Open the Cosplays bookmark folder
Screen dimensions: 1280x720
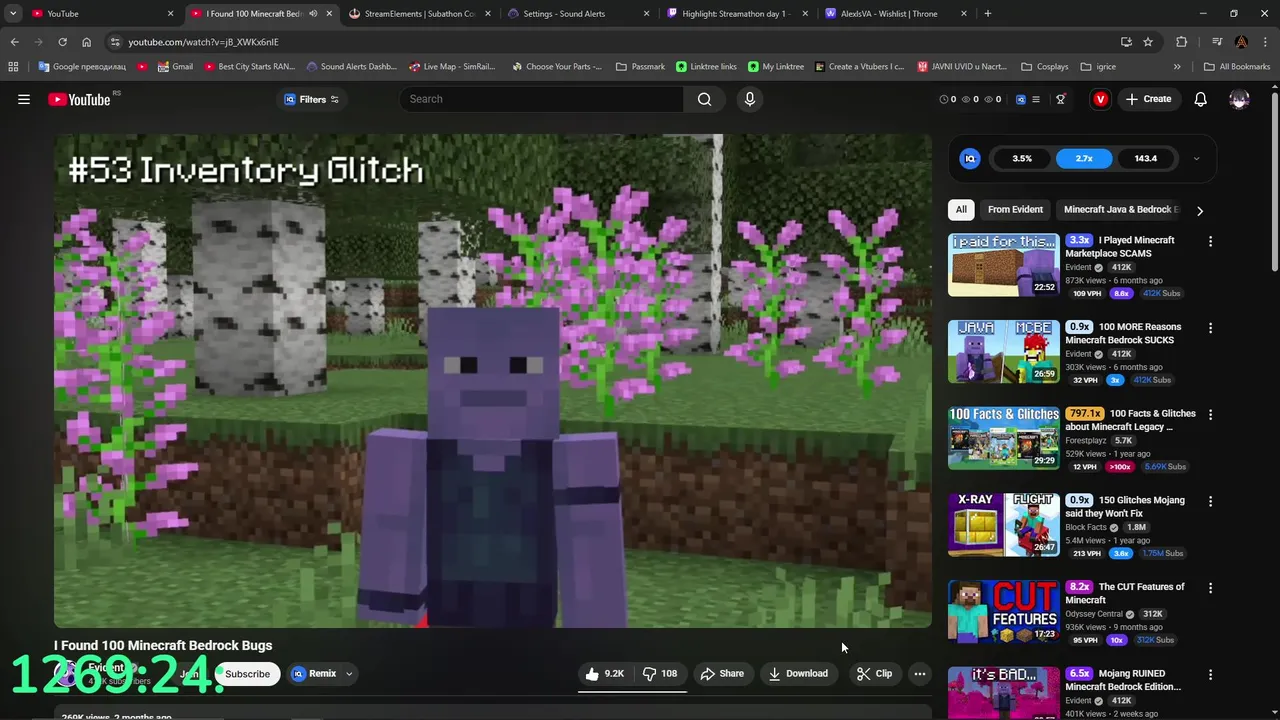click(1045, 67)
